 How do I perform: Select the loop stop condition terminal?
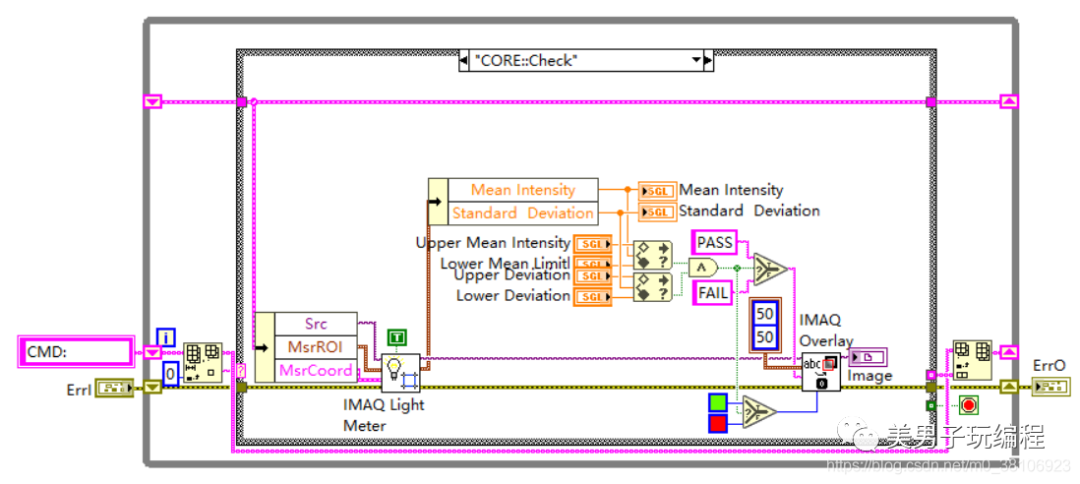(x=968, y=405)
